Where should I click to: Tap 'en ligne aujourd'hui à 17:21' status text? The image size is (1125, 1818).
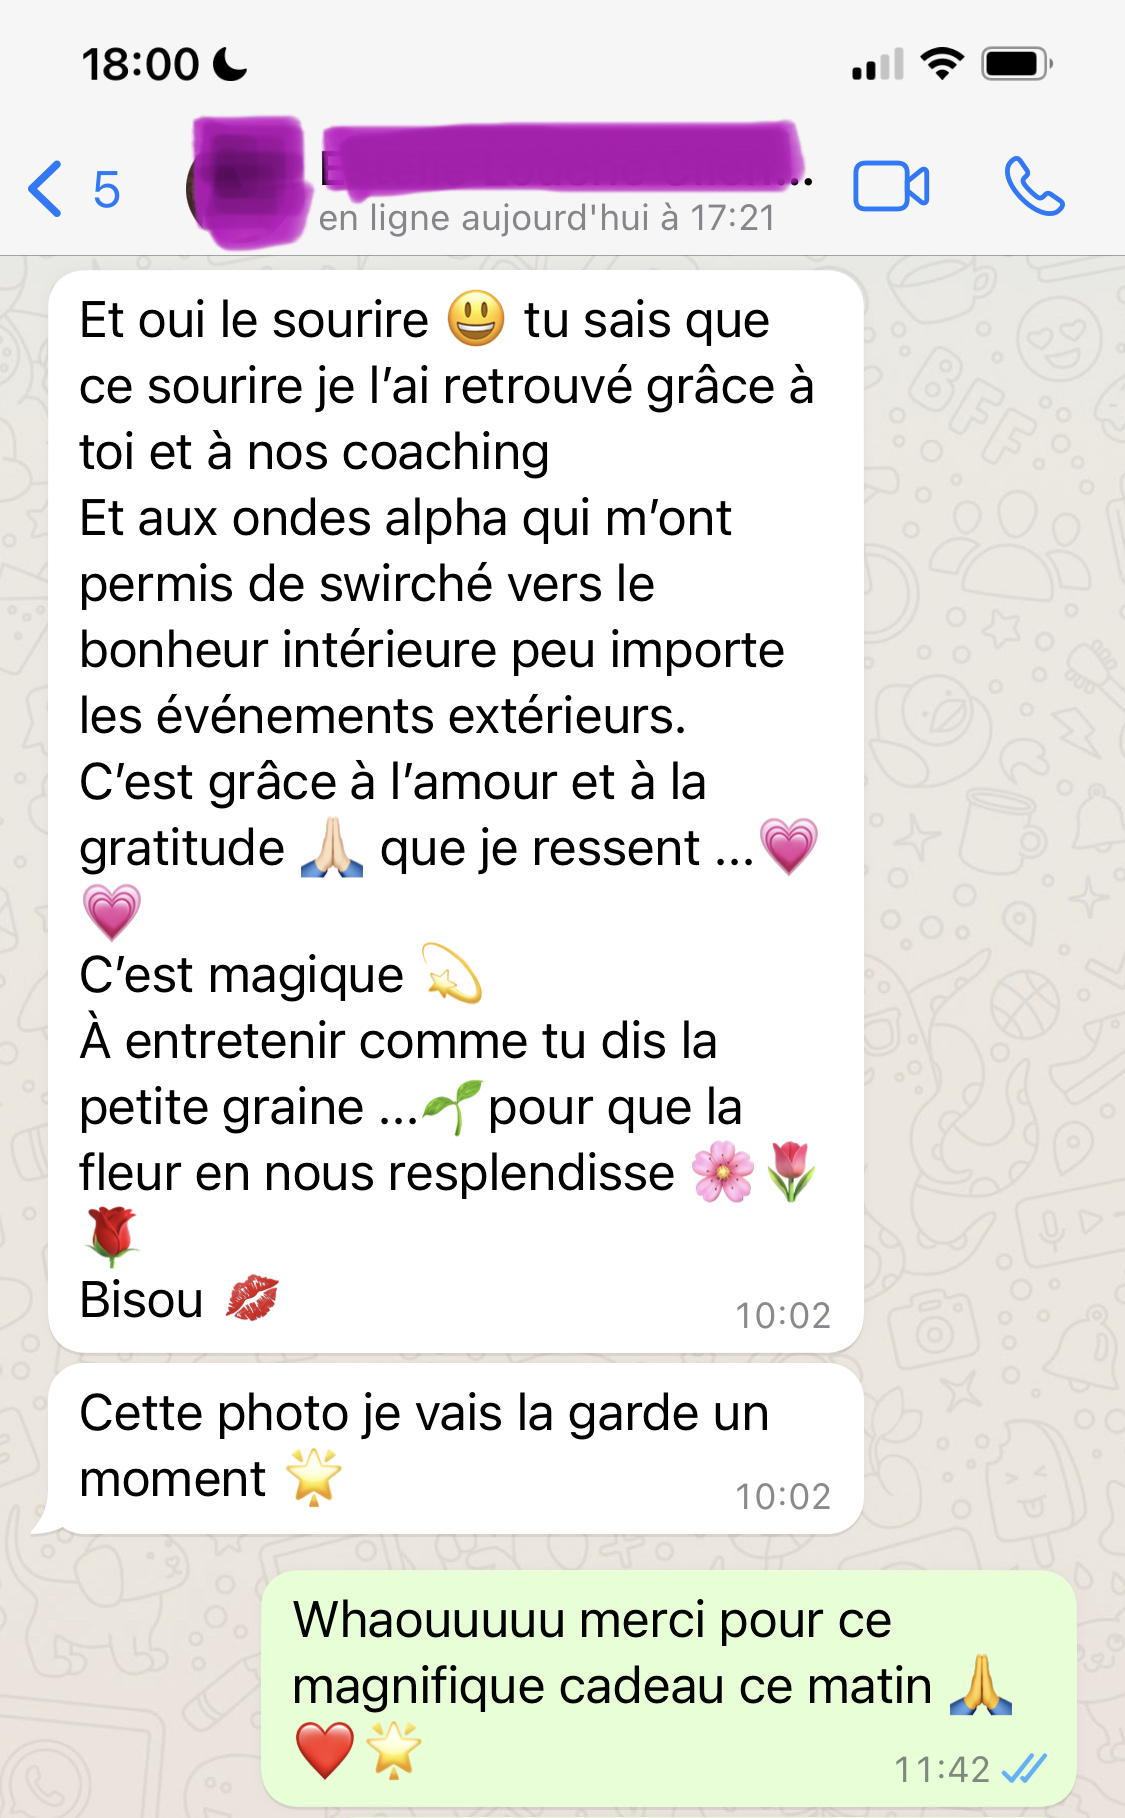point(547,218)
